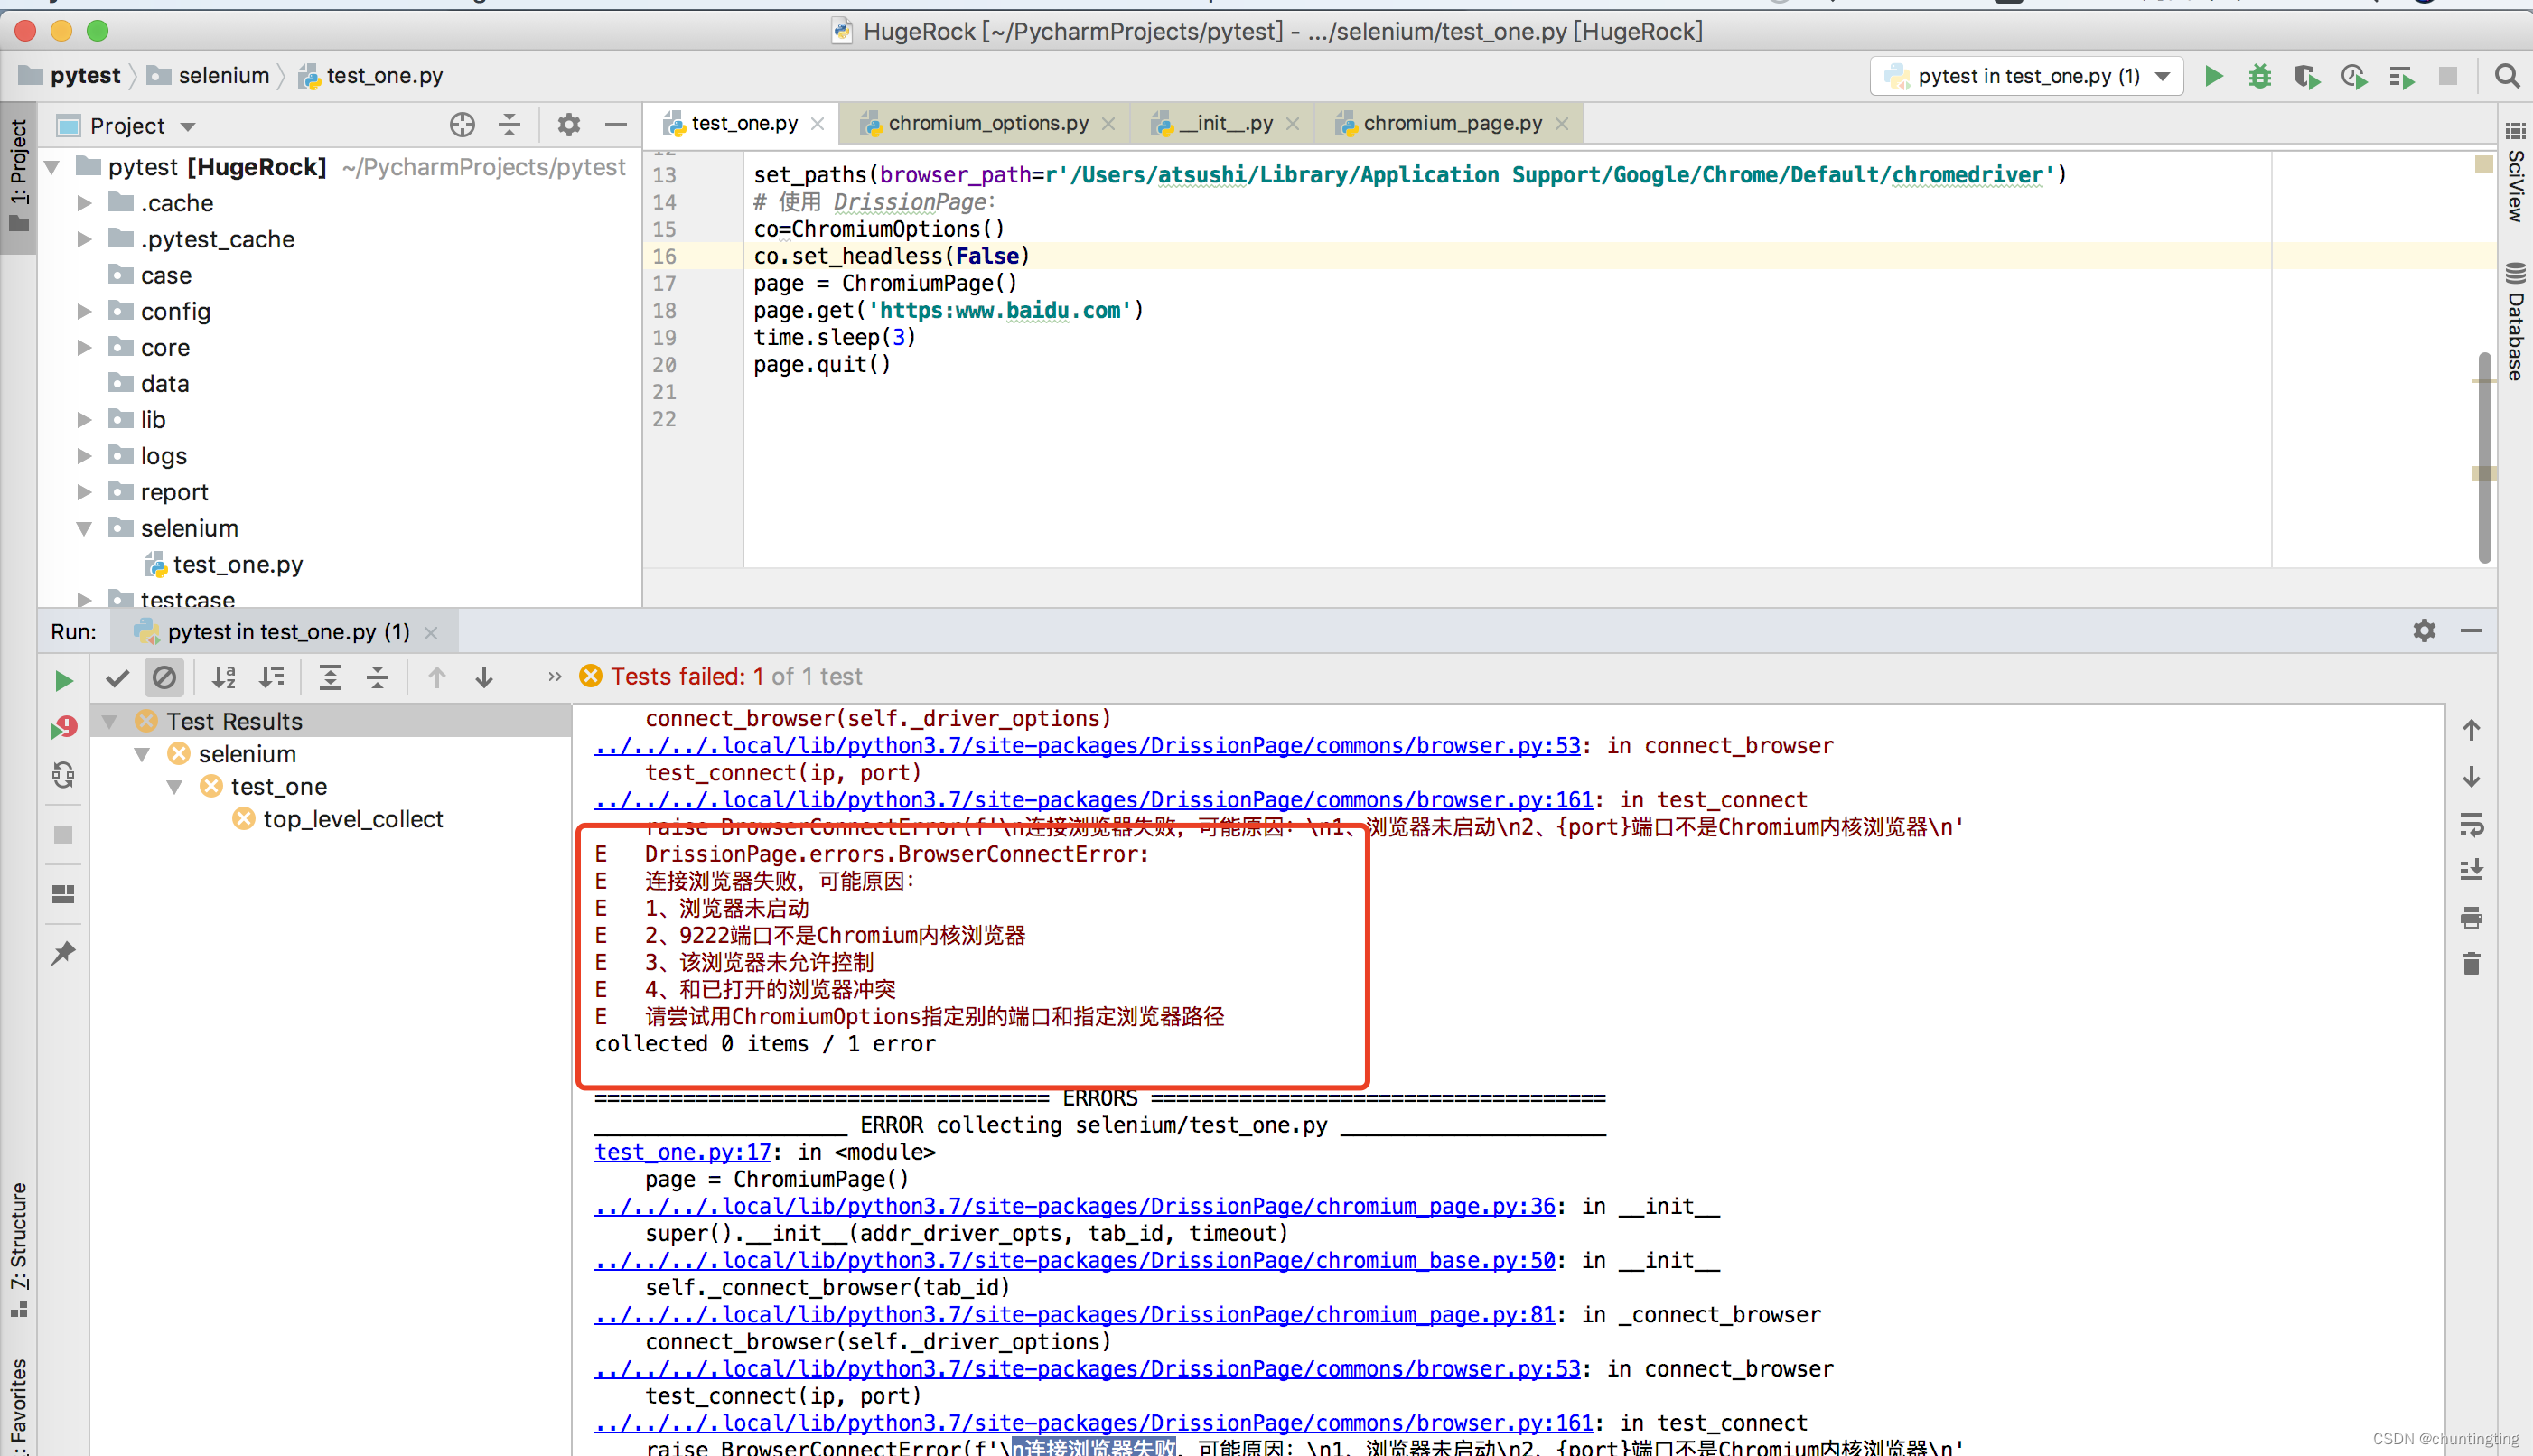Expand all test results
The height and width of the screenshot is (1456, 2533).
click(x=330, y=677)
